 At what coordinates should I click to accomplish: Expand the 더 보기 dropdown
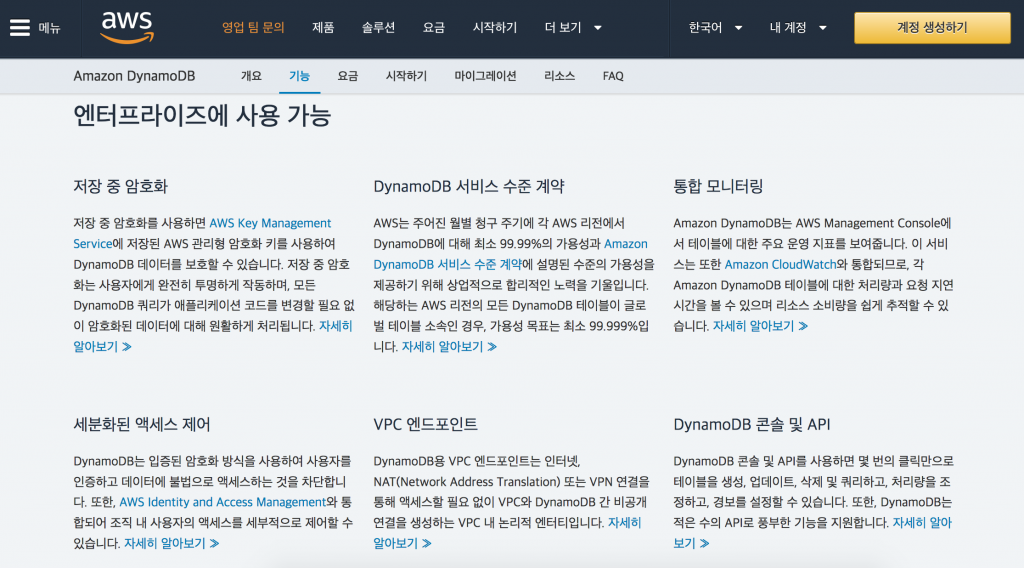click(573, 27)
